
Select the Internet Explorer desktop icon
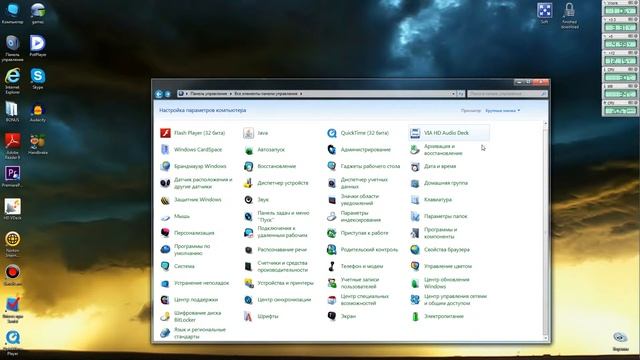pyautogui.click(x=12, y=81)
